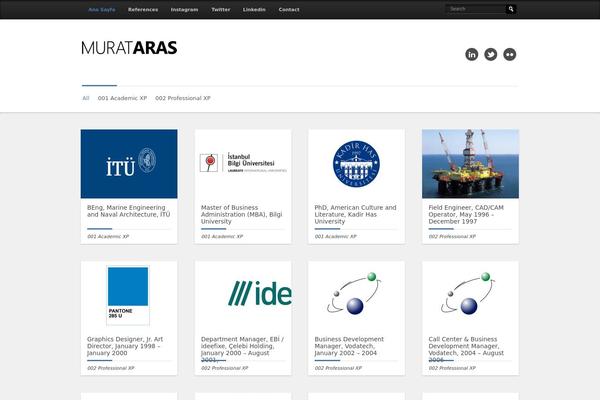Open Call Center & Business Development Manager title
The height and width of the screenshot is (400, 600).
tap(466, 349)
